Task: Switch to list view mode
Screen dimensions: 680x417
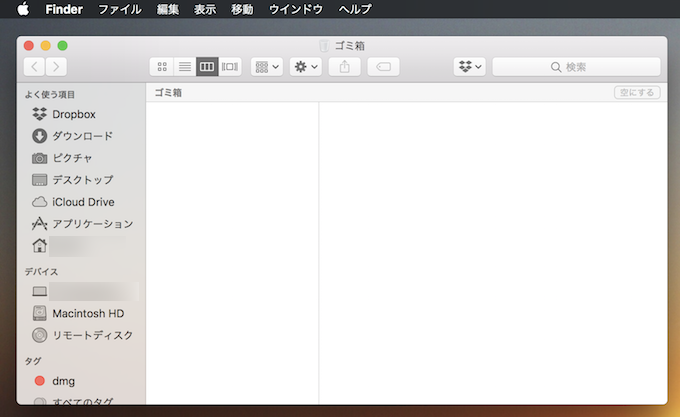Action: 185,67
